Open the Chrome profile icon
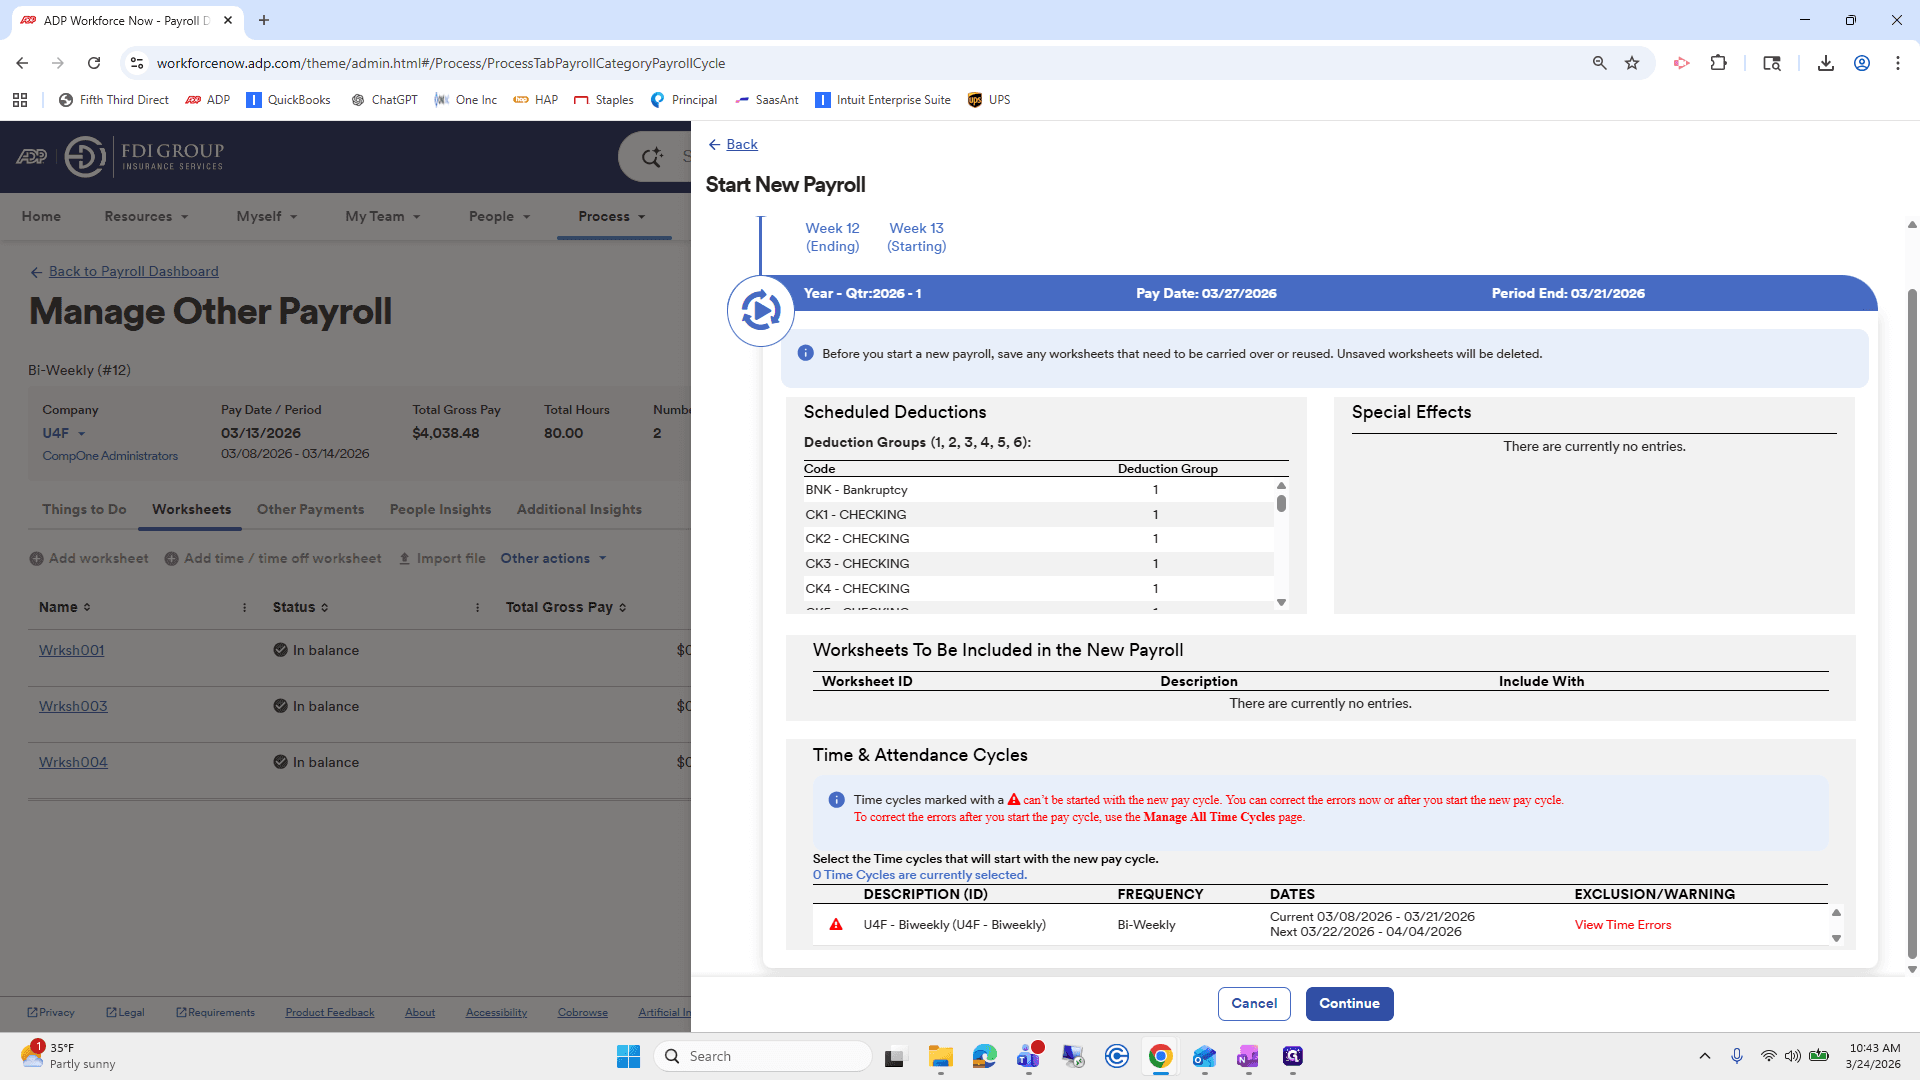 (x=1861, y=63)
